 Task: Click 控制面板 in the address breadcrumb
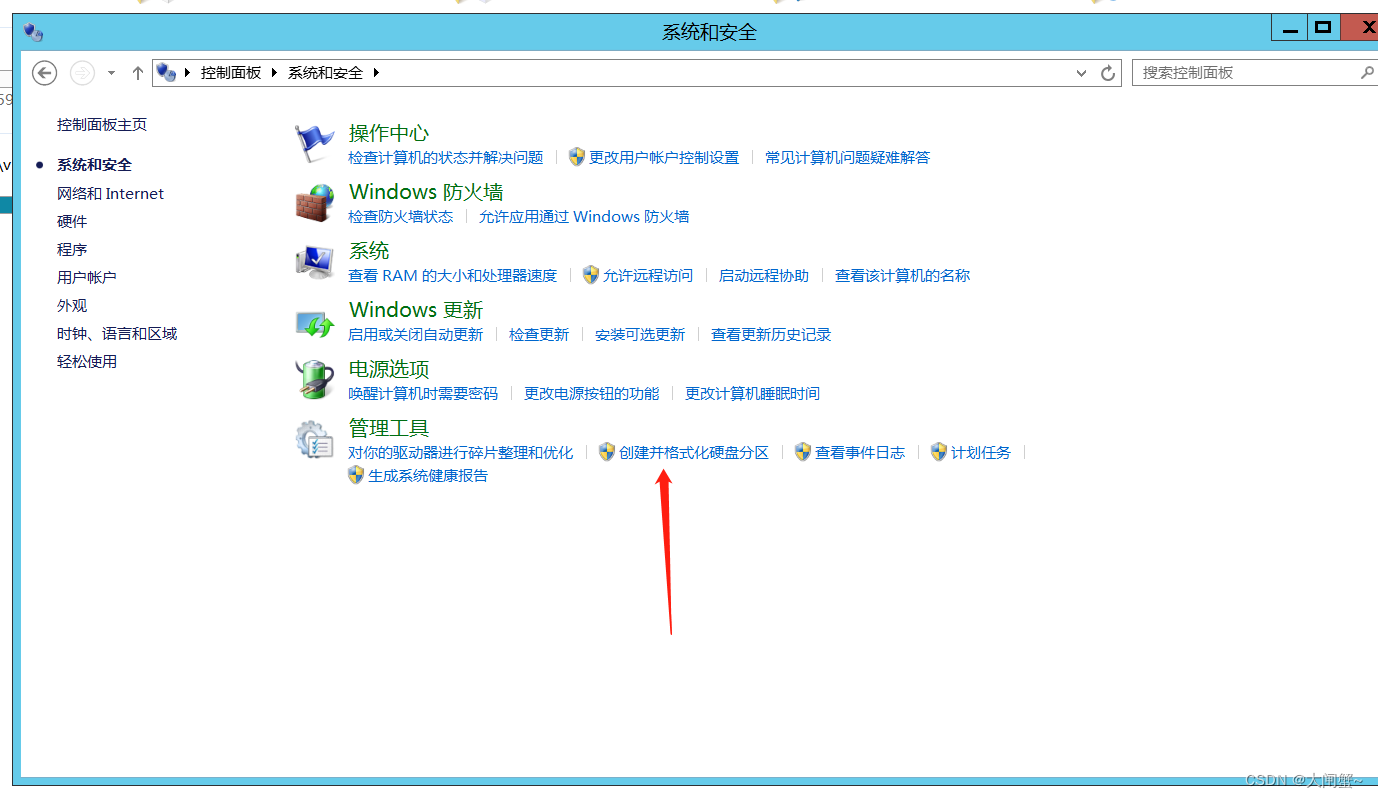pos(231,73)
